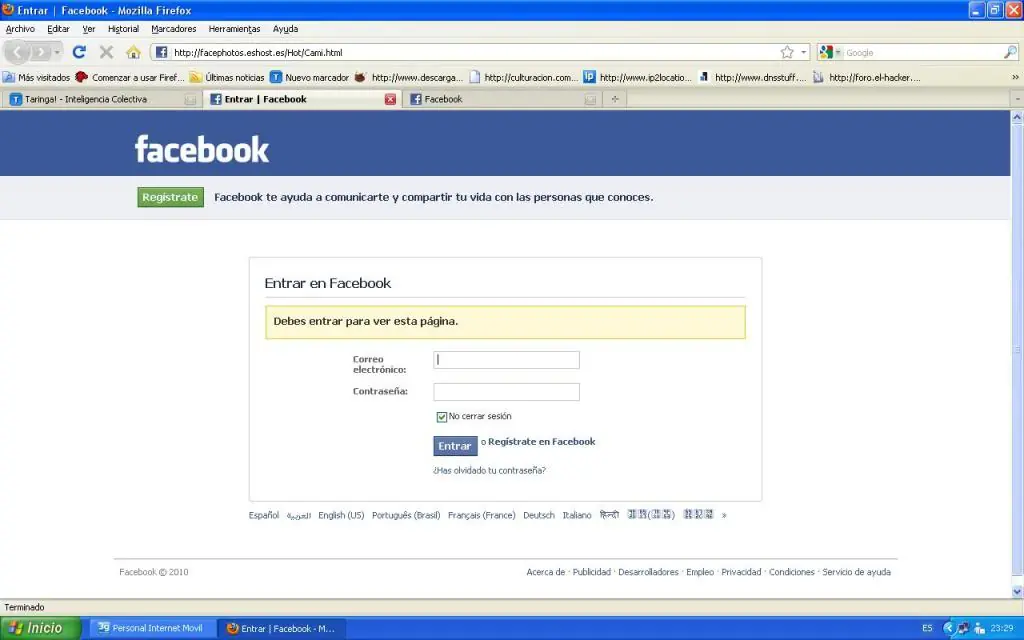Go forward with the Forward arrow
This screenshot has width=1024, height=640.
tap(40, 52)
